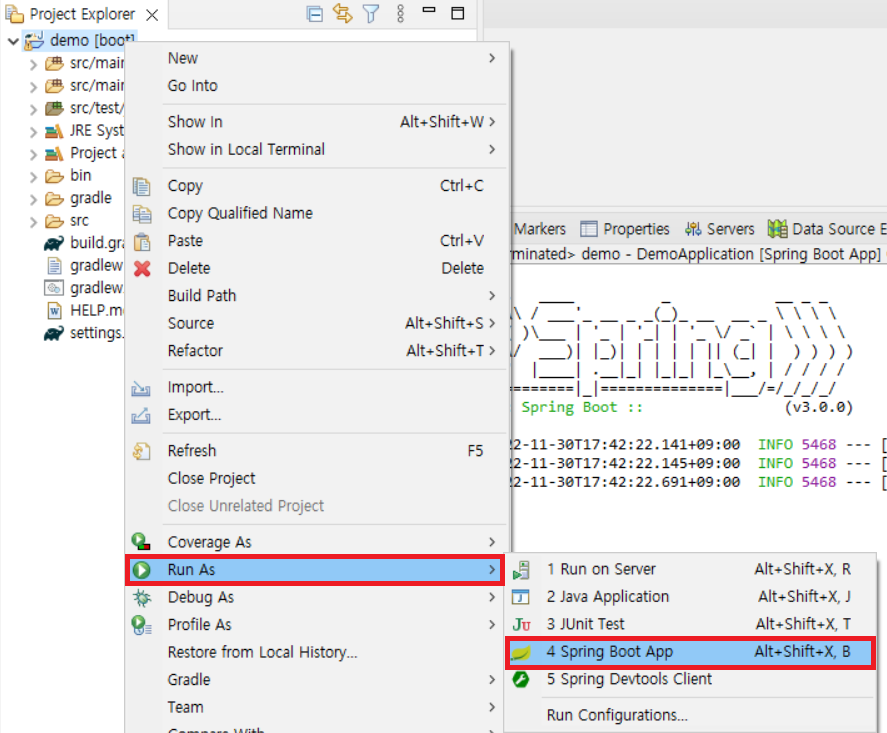Click the Debug As bug icon
This screenshot has height=733, width=887.
(141, 597)
